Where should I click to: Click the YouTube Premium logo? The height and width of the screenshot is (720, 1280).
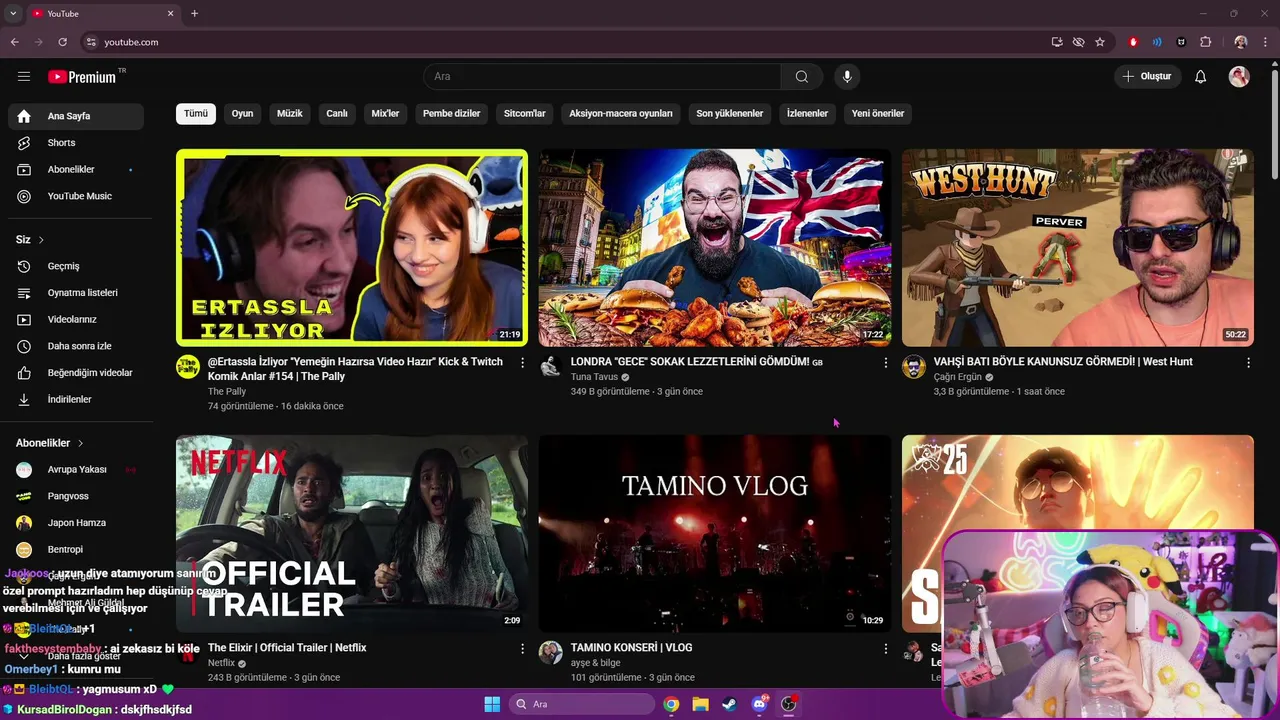pos(83,77)
